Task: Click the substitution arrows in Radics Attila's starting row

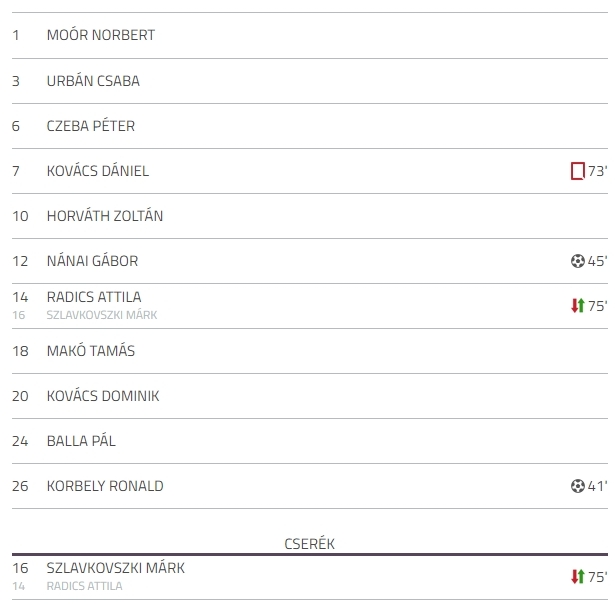Action: click(577, 306)
